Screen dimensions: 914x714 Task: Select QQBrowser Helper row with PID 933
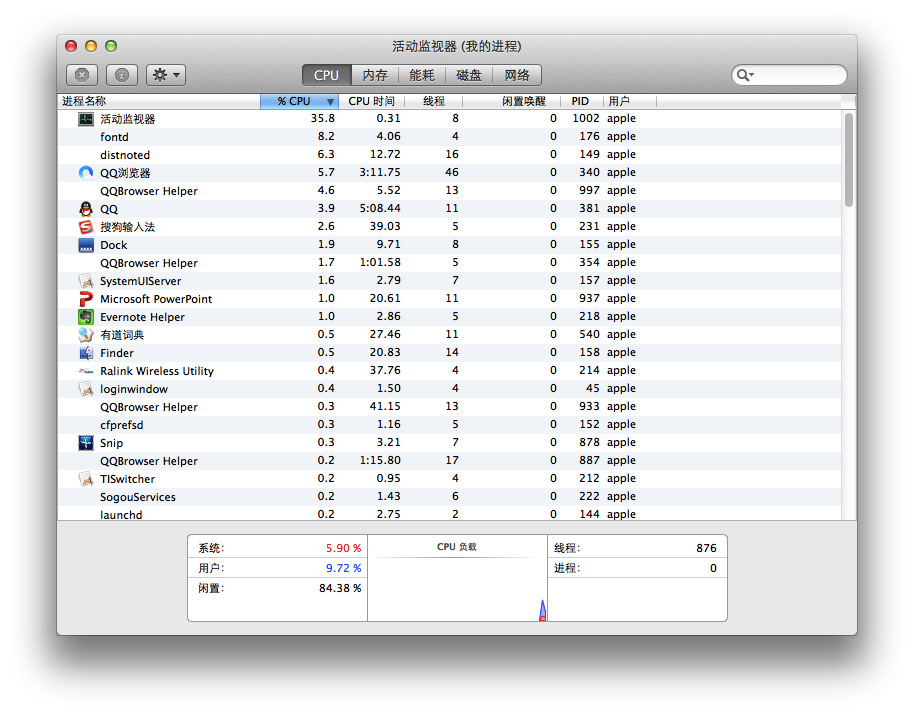tap(449, 407)
